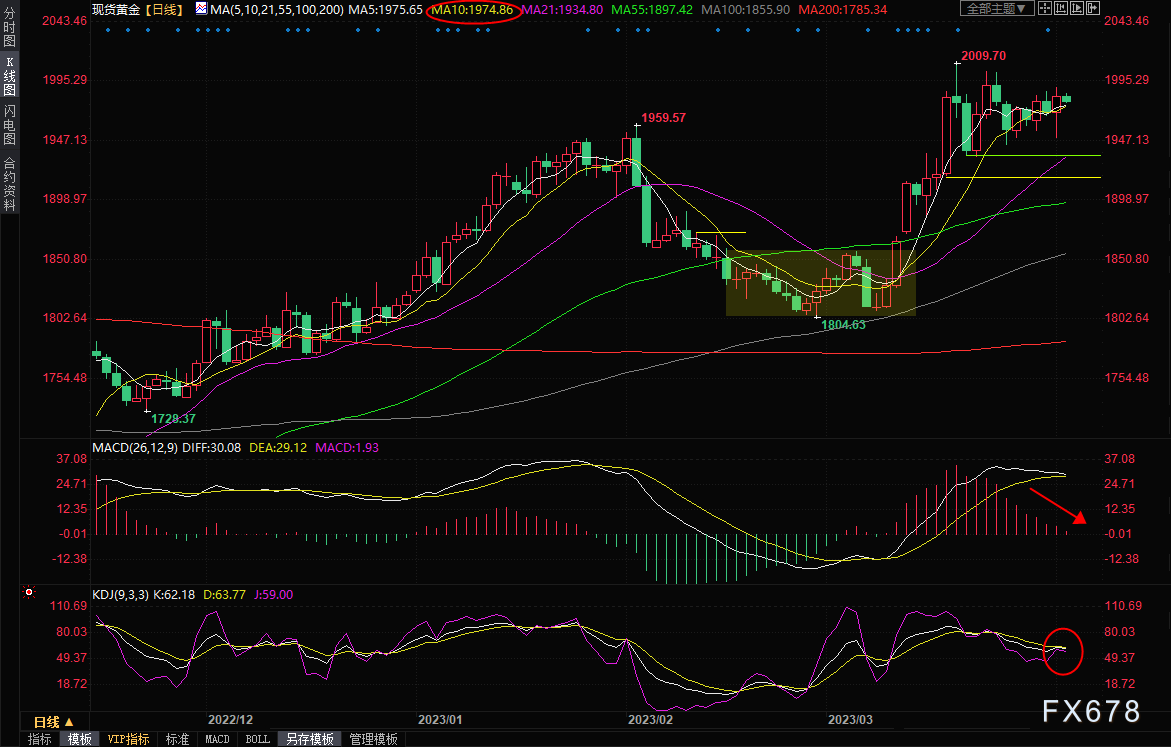The image size is (1171, 747).
Task: Click the 1959.57 peak price label
Action: [x=663, y=117]
